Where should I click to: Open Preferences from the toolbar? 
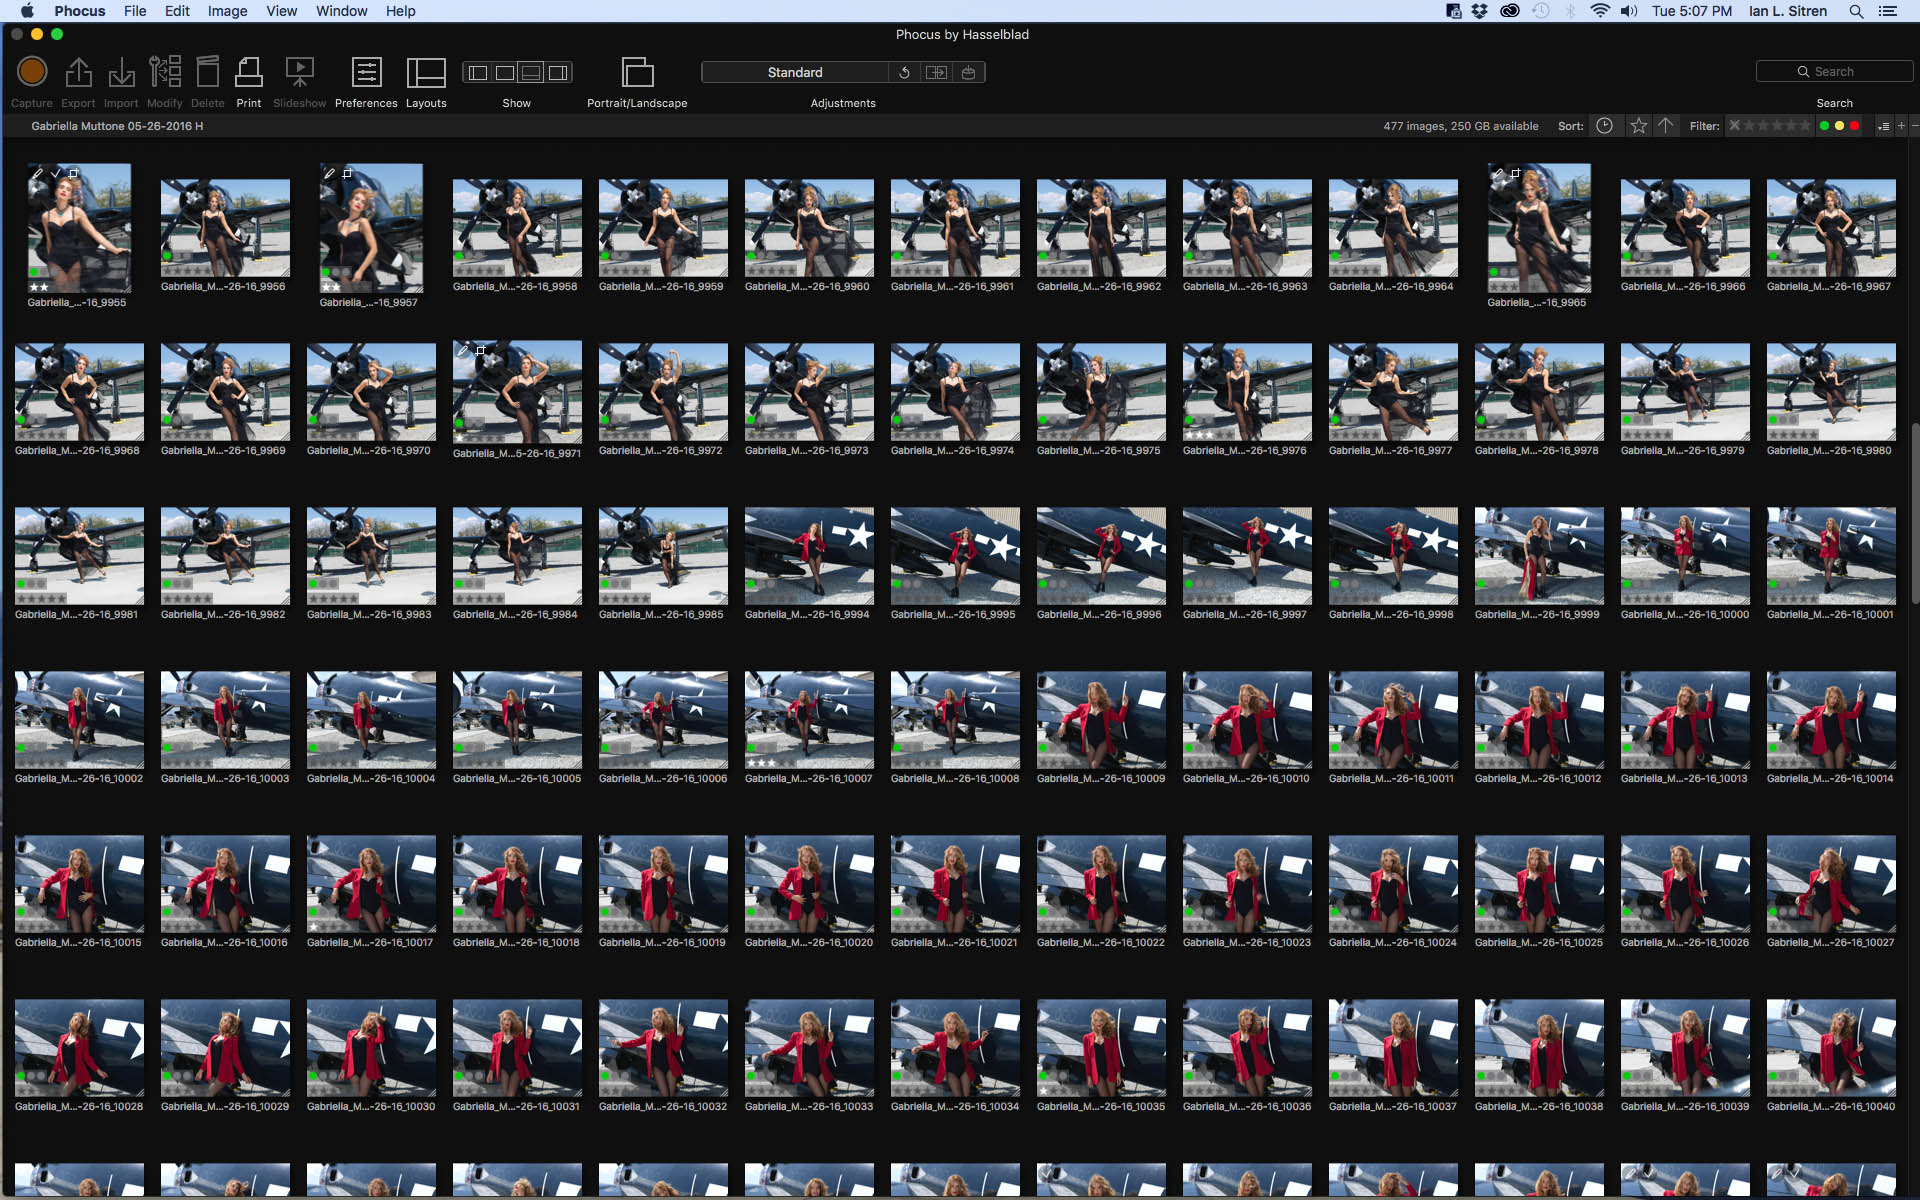coord(366,72)
